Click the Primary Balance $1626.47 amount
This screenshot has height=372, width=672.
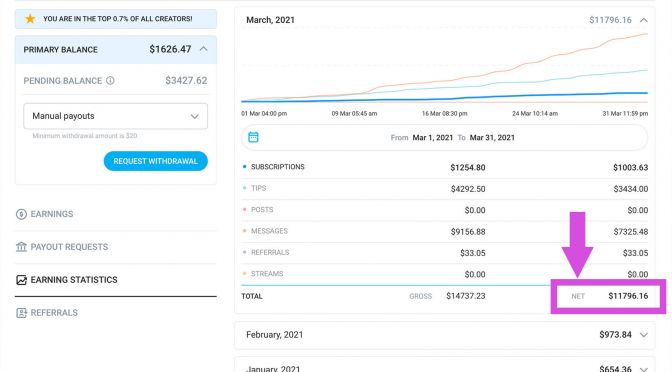pyautogui.click(x=170, y=49)
